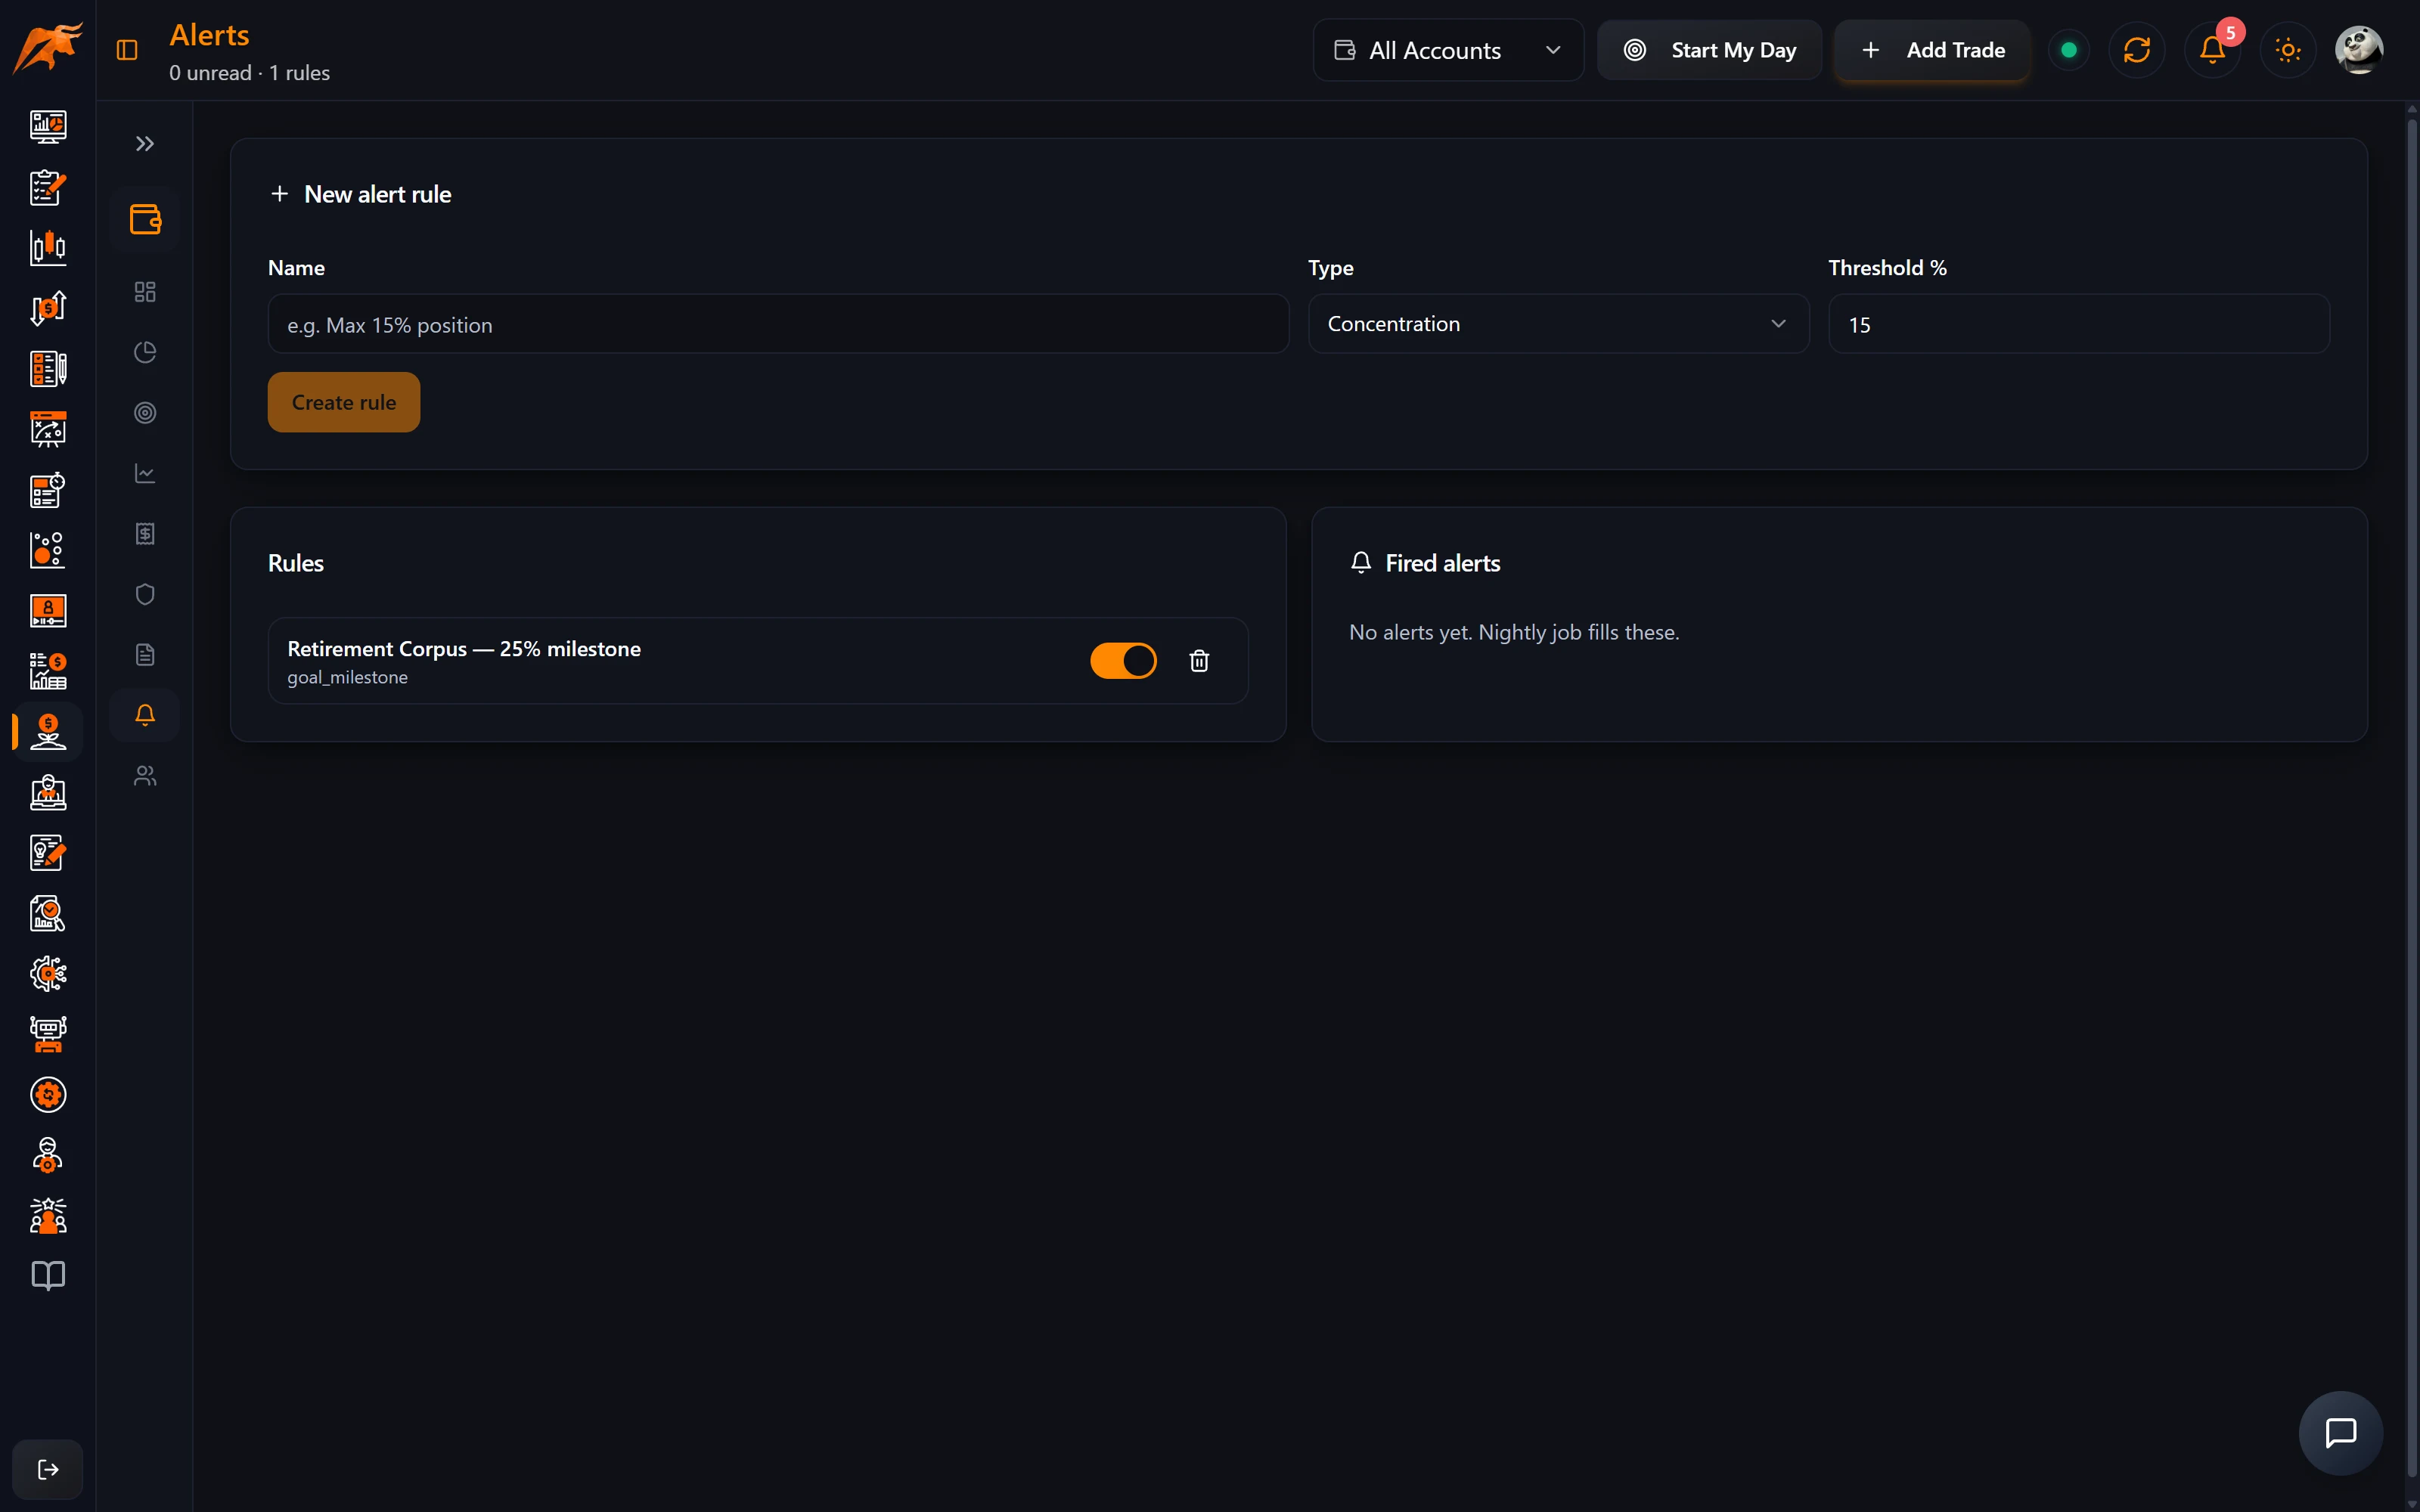Open the strategy playbook board icon
This screenshot has width=2420, height=1512.
[x=48, y=429]
